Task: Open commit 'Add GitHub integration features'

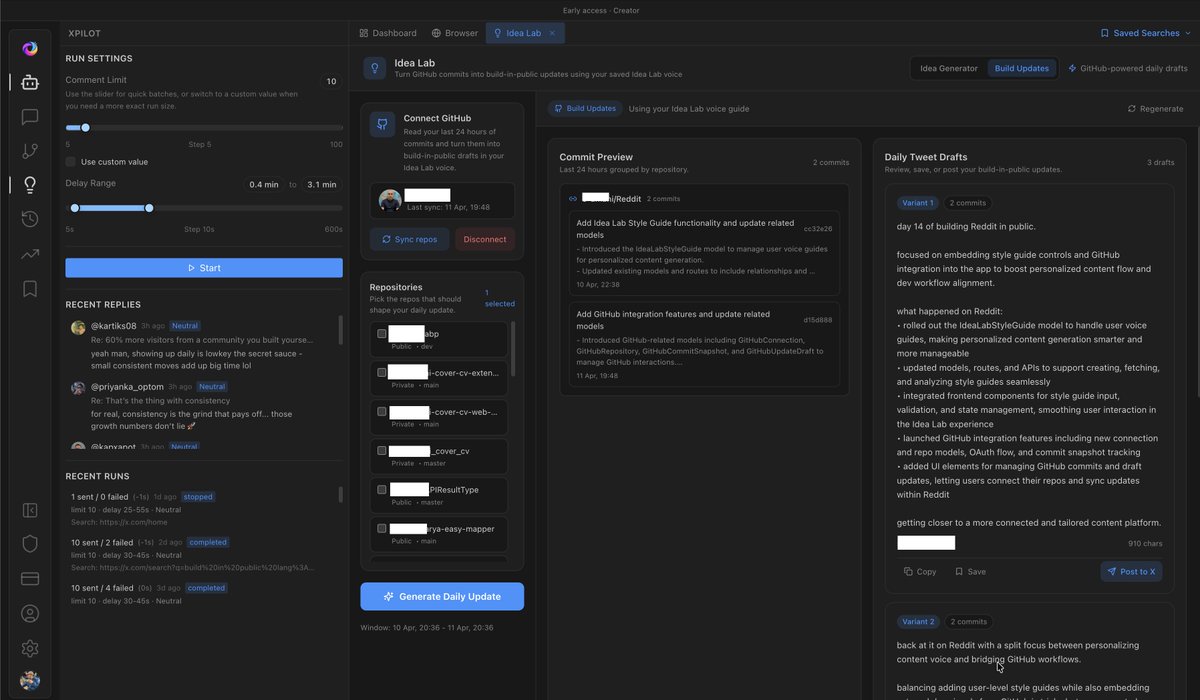Action: [x=705, y=345]
